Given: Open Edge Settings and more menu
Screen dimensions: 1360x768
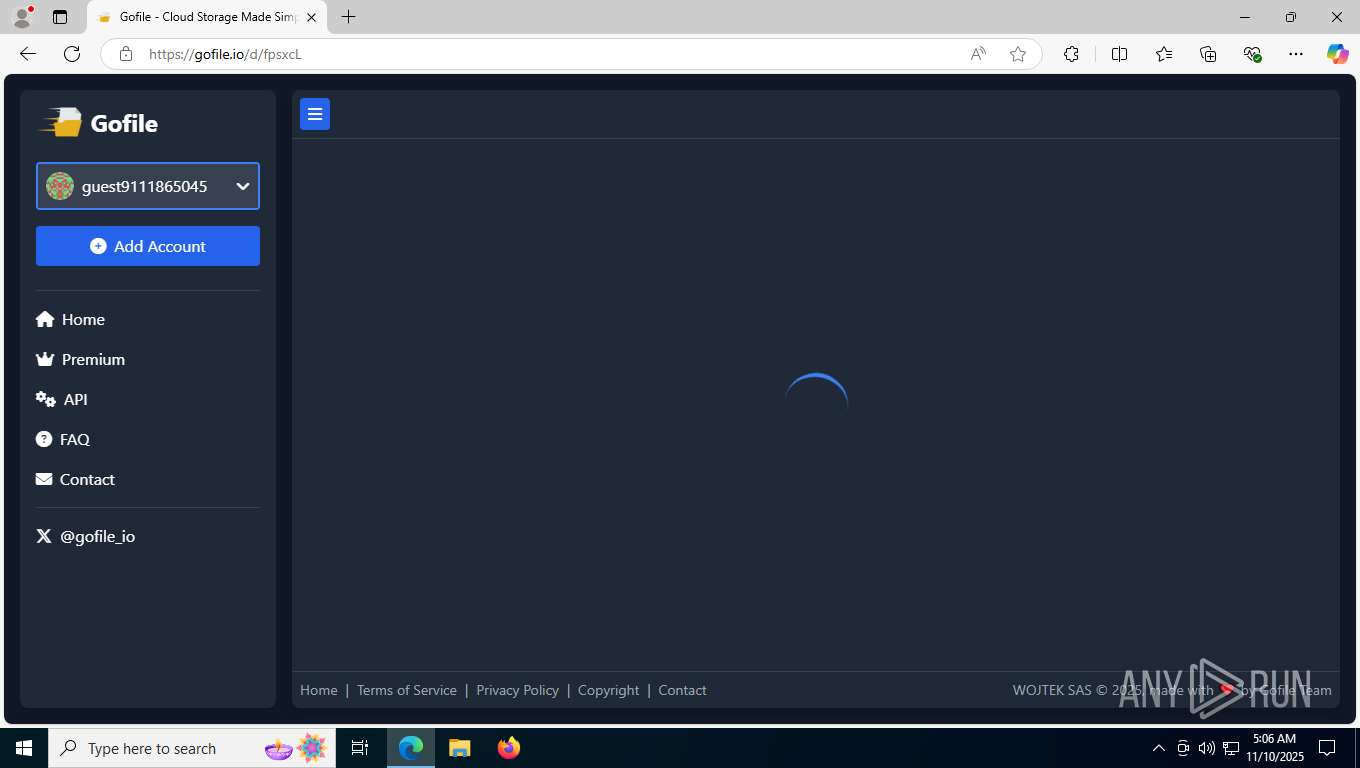Looking at the screenshot, I should 1296,54.
